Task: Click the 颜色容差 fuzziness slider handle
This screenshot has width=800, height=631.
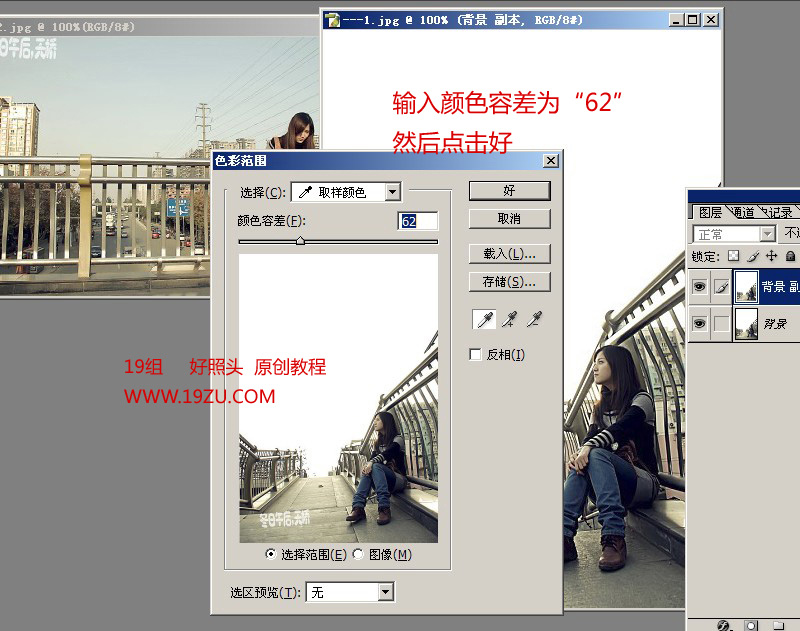Action: [301, 241]
